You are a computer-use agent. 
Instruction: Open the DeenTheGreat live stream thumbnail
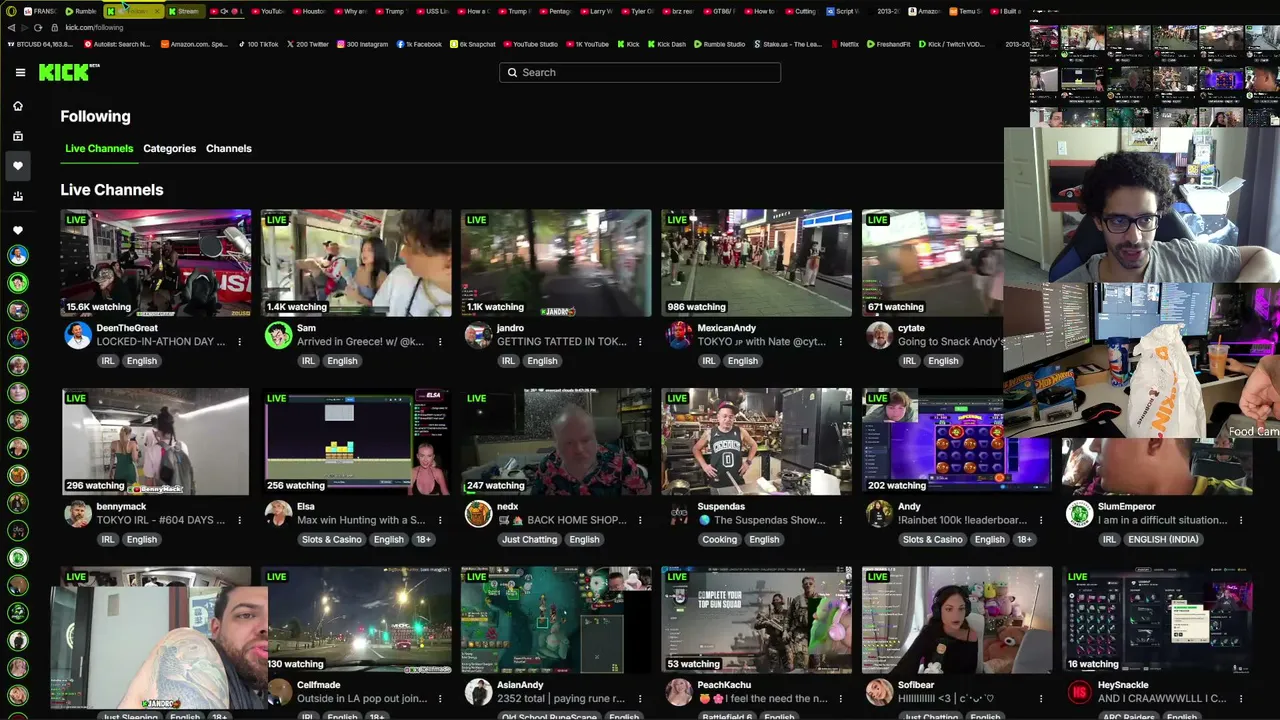click(x=156, y=262)
